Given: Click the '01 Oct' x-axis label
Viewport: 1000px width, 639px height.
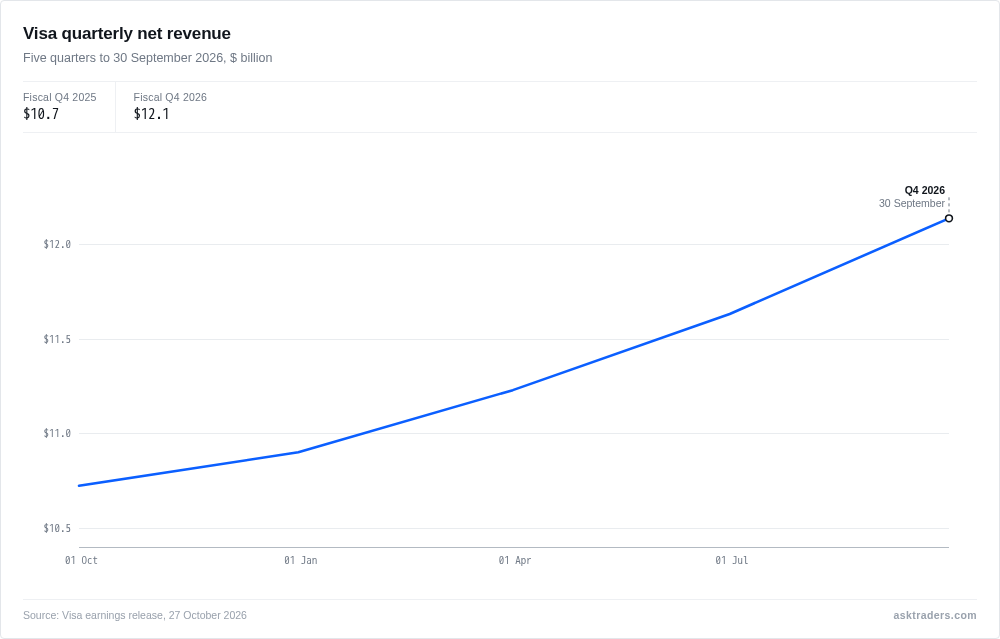Looking at the screenshot, I should tap(81, 561).
